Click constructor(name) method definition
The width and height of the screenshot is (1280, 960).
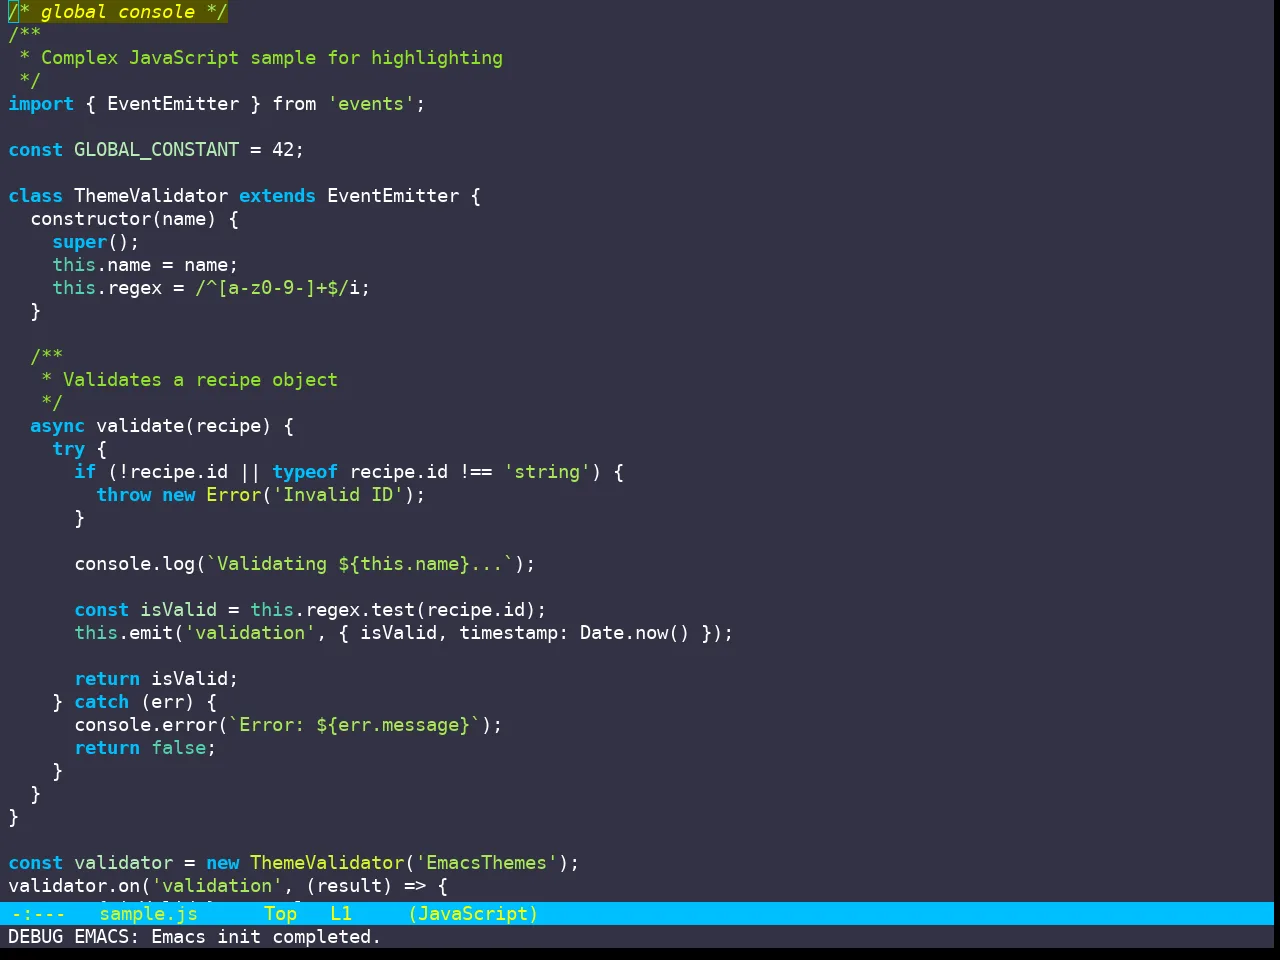coord(123,219)
